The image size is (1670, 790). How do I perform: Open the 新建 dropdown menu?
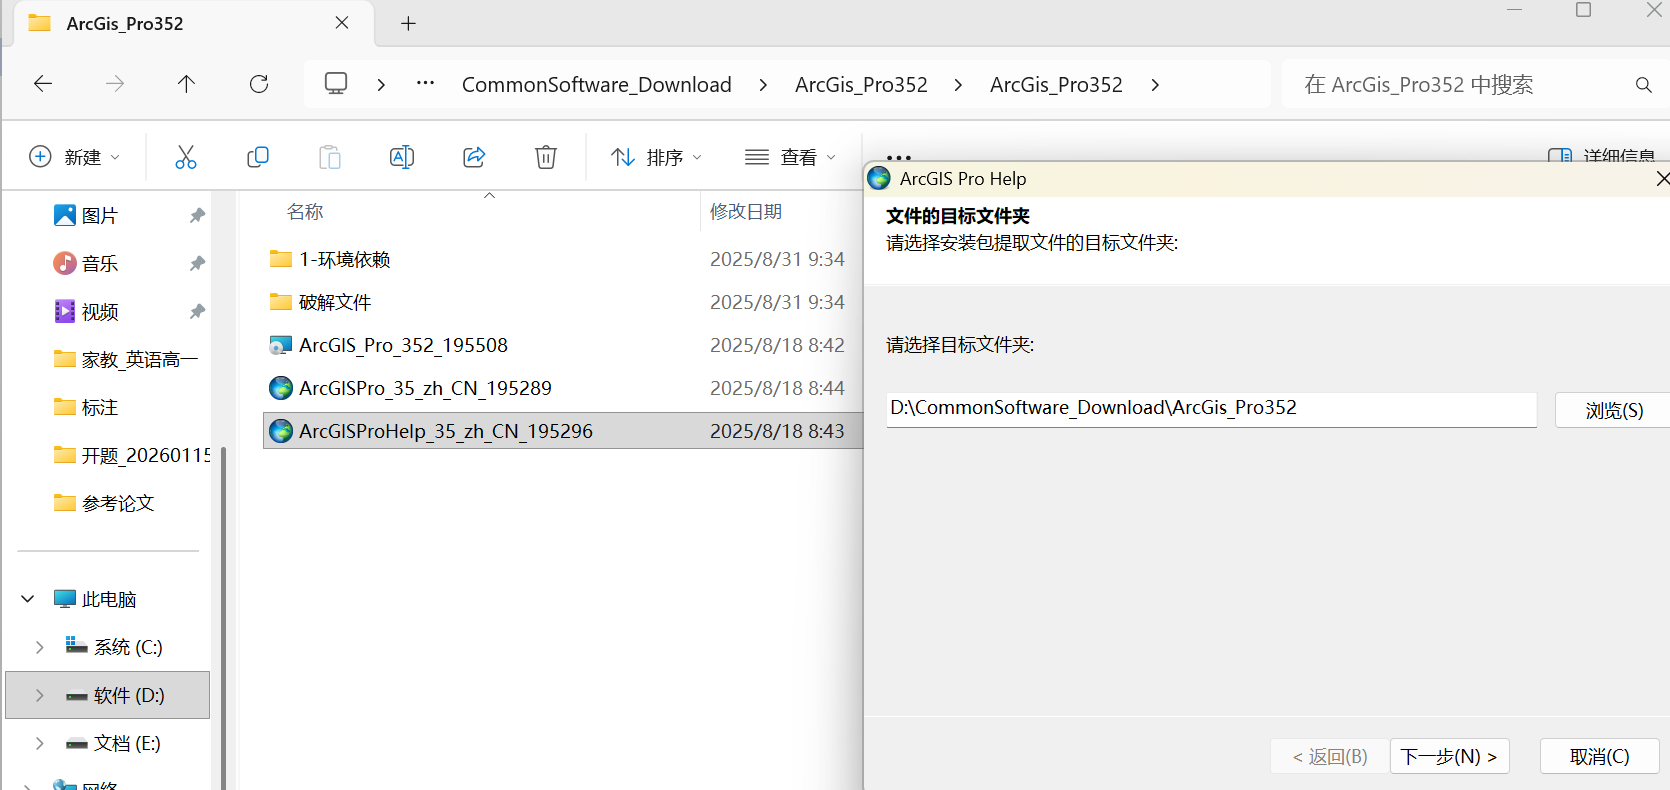coord(75,157)
